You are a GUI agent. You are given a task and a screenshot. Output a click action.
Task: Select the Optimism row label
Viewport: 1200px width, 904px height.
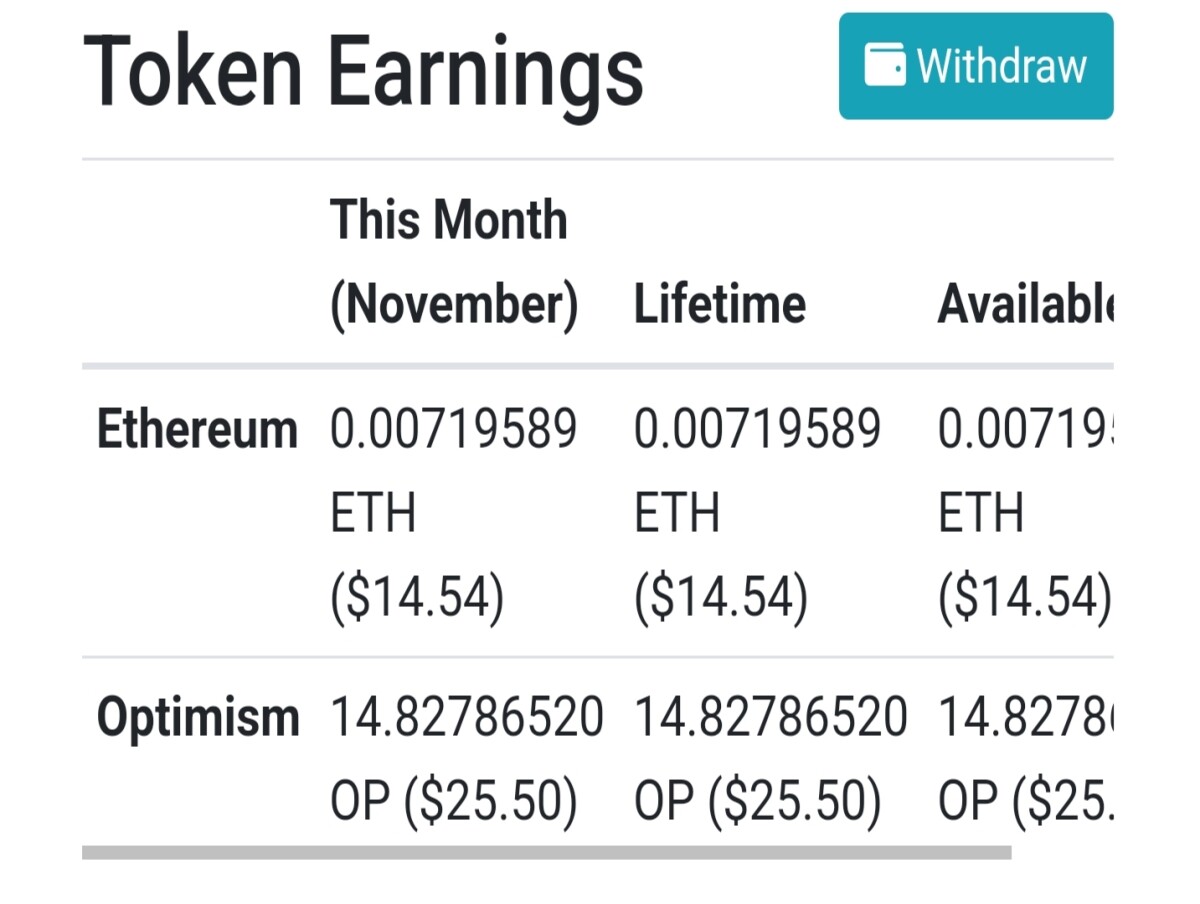pyautogui.click(x=198, y=717)
